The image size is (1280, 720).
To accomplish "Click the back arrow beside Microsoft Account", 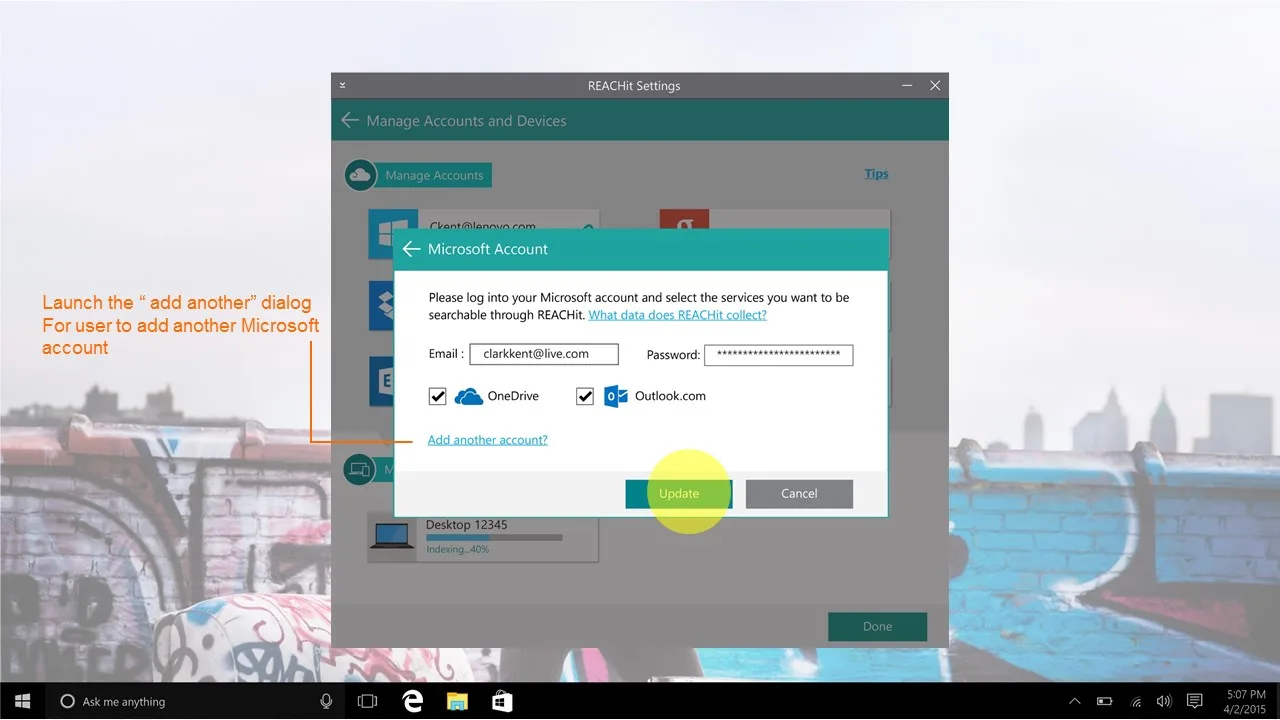I will [x=411, y=249].
